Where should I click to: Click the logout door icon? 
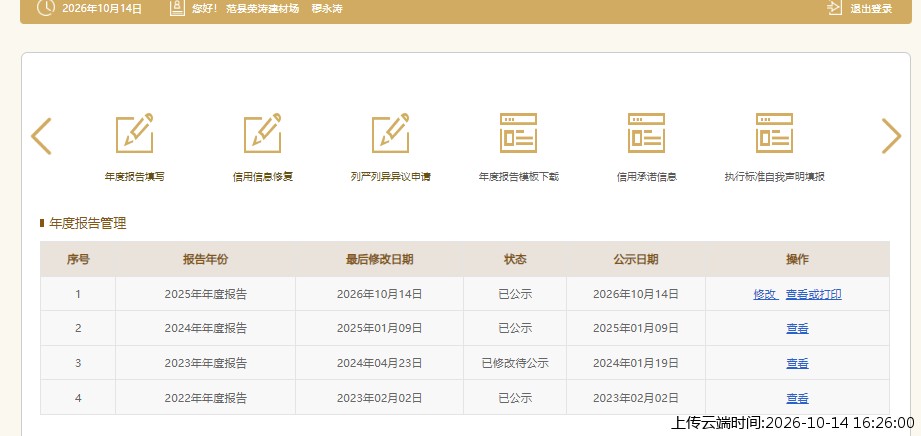(835, 8)
